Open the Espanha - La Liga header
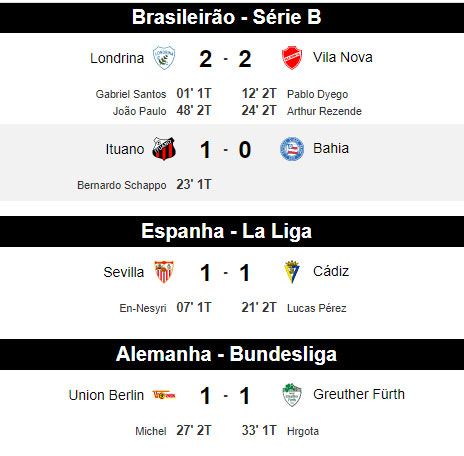This screenshot has height=456, width=464. click(226, 231)
